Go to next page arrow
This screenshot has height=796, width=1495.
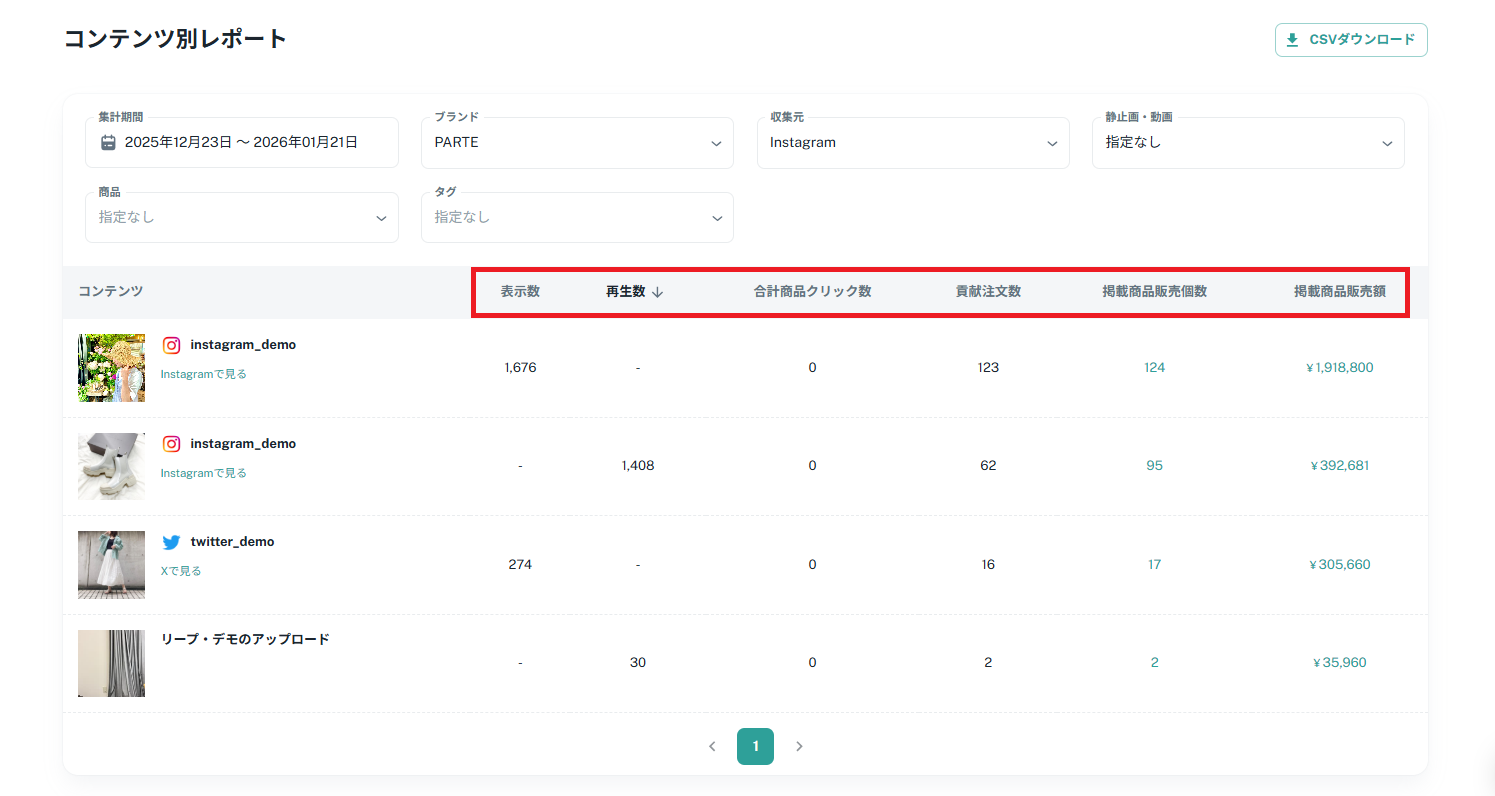point(799,746)
